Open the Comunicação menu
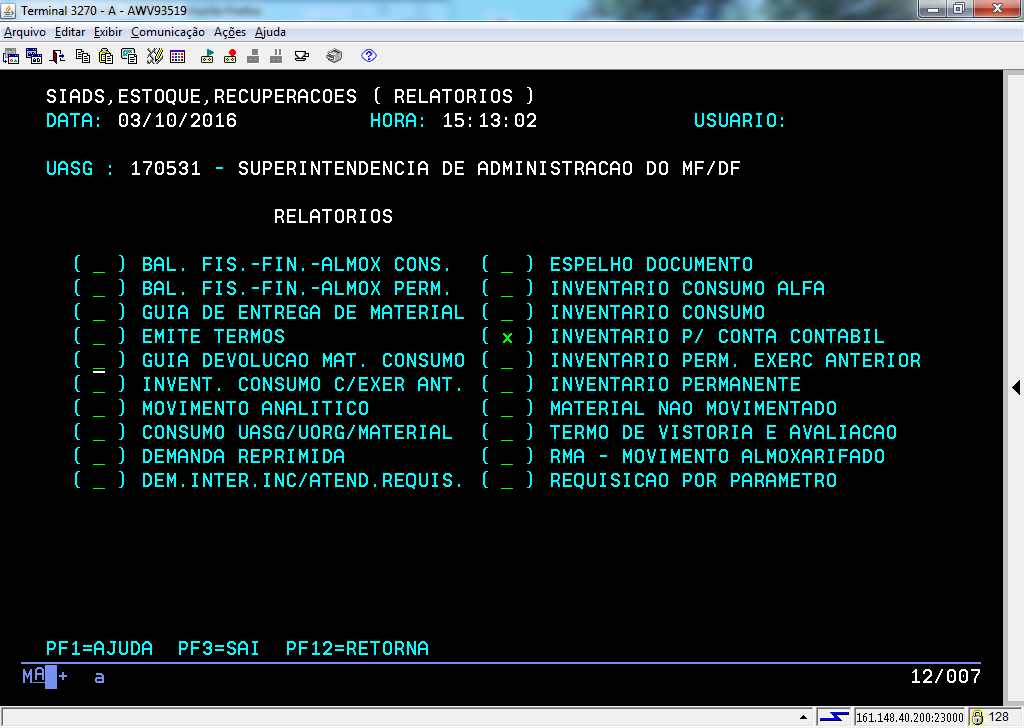Viewport: 1024px width, 728px height. coord(168,32)
